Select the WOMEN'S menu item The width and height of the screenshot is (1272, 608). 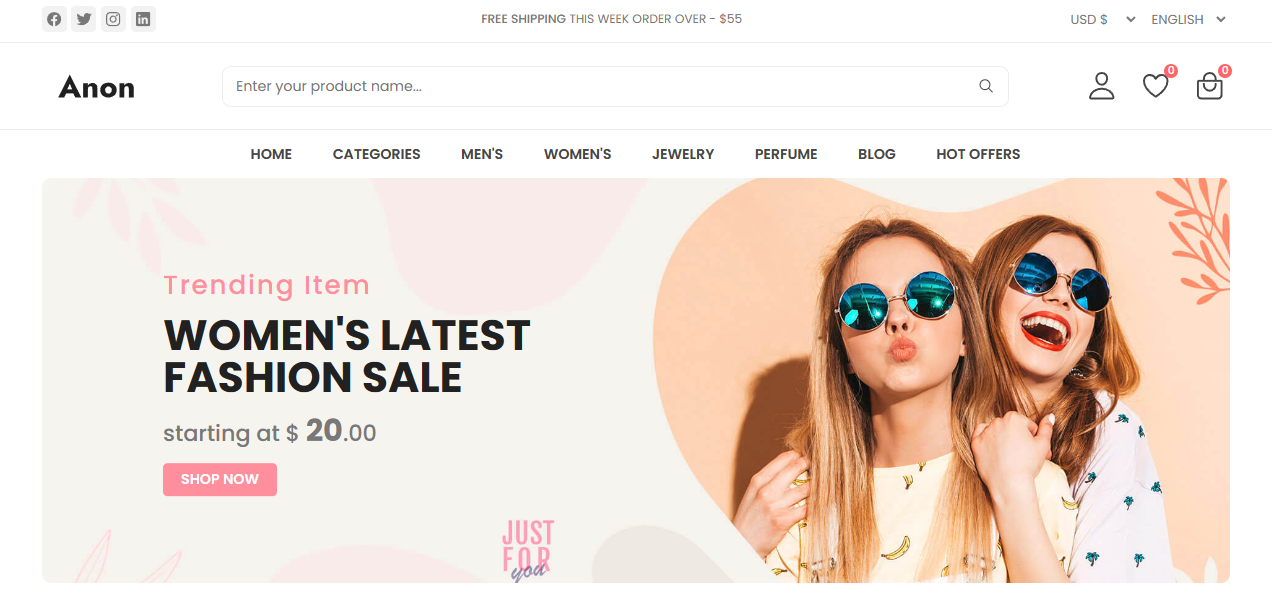click(578, 154)
